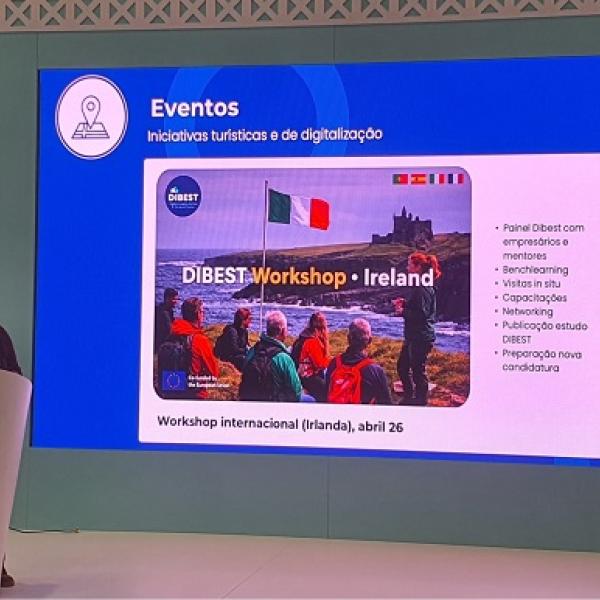Select the Networking bullet item
The width and height of the screenshot is (600, 600).
(x=531, y=312)
